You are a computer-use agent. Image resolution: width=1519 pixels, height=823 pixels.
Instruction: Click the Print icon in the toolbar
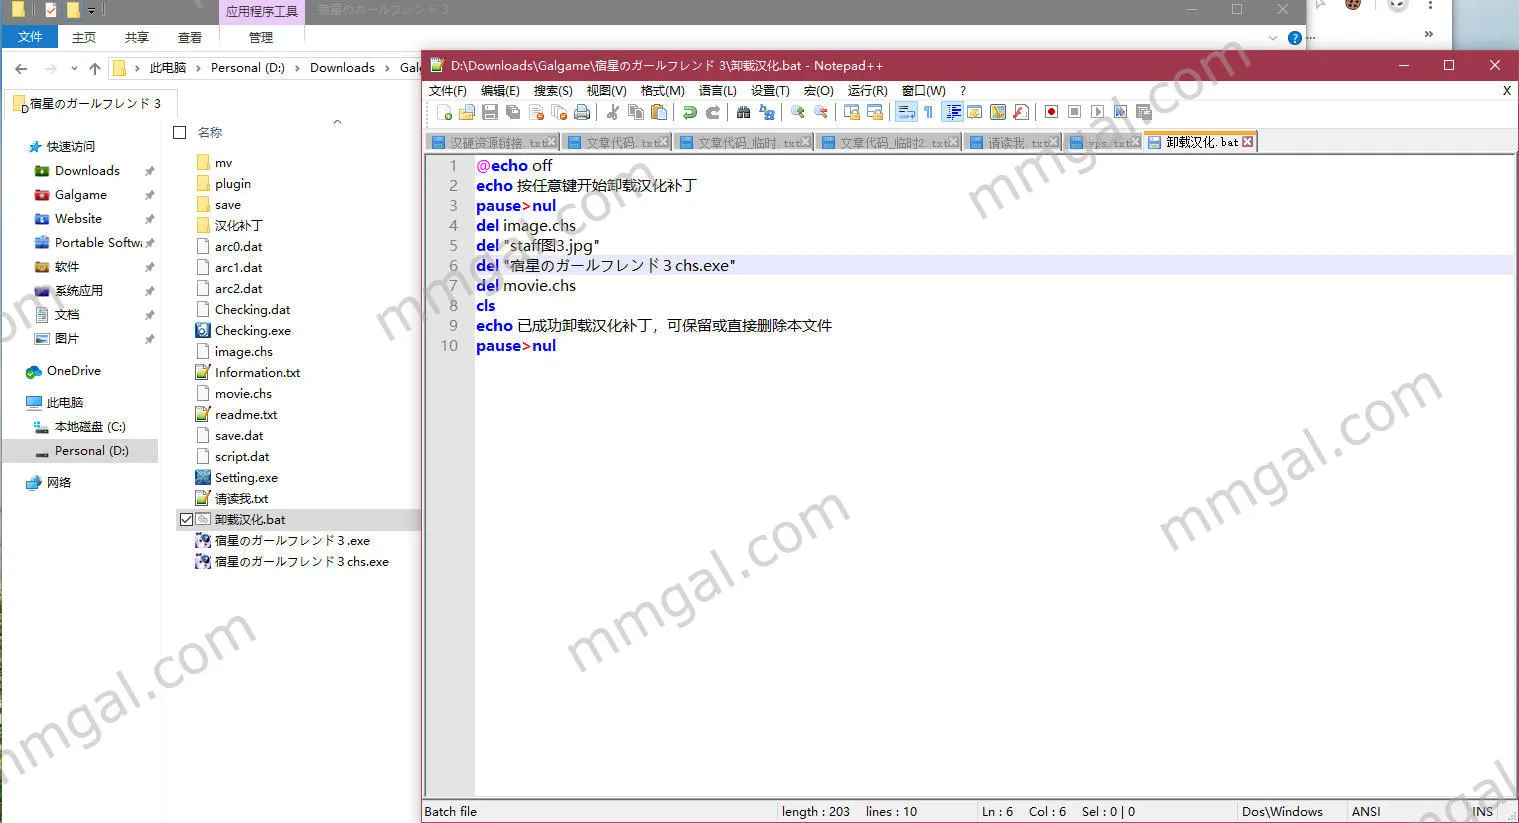tap(582, 112)
